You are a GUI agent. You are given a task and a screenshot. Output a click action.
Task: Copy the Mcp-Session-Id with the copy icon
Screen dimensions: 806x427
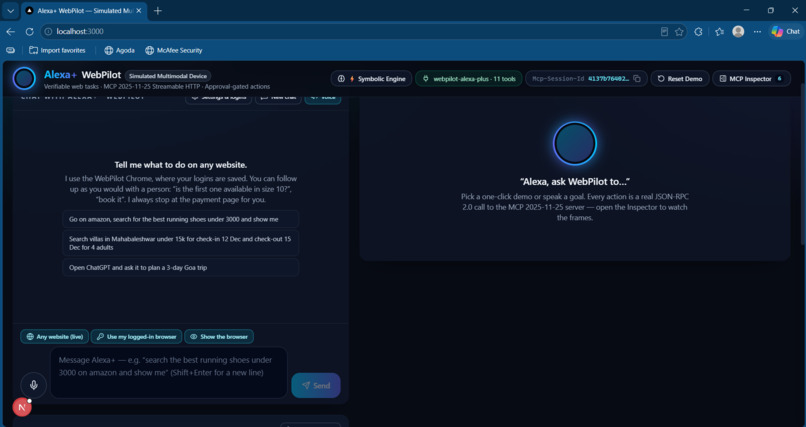[637, 79]
